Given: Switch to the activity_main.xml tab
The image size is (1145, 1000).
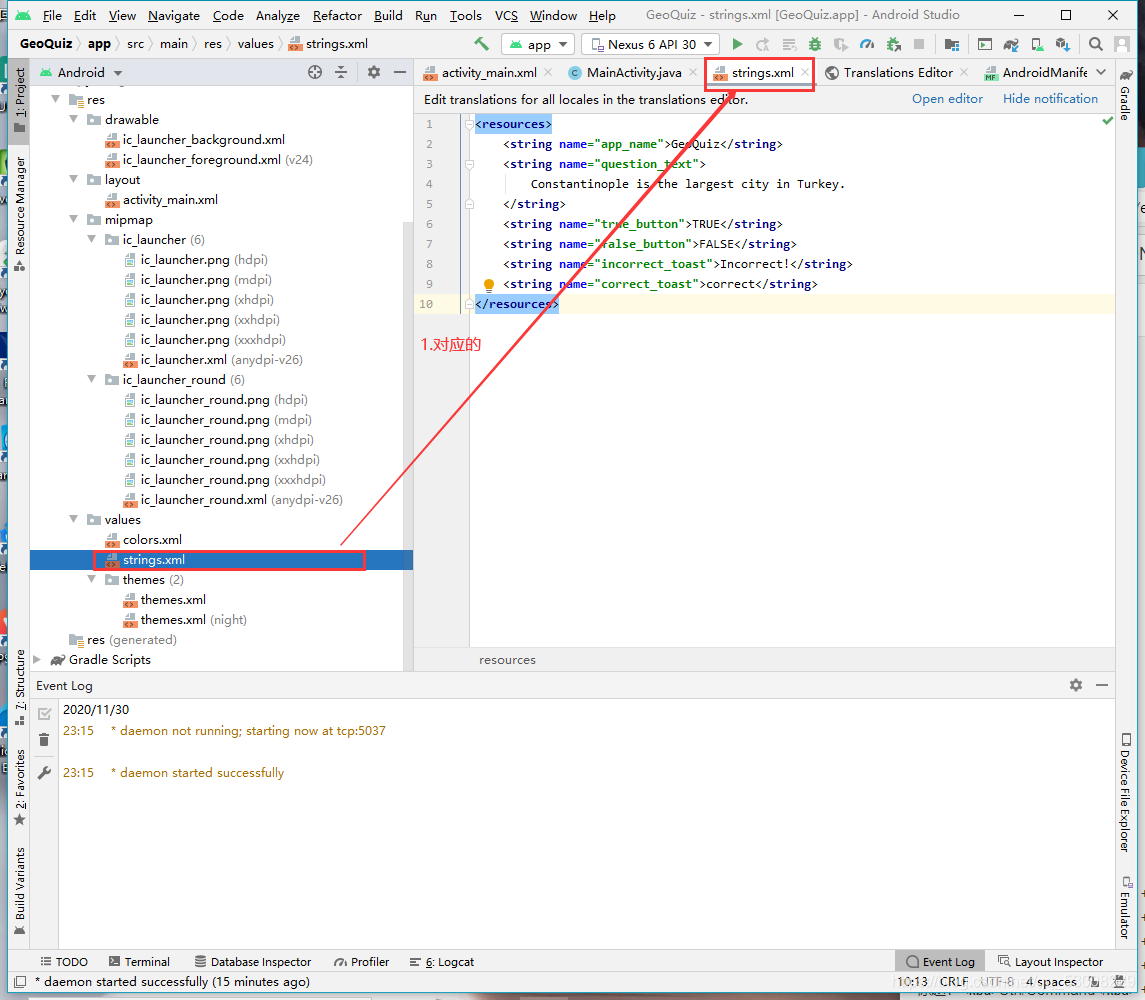Looking at the screenshot, I should click(x=489, y=72).
